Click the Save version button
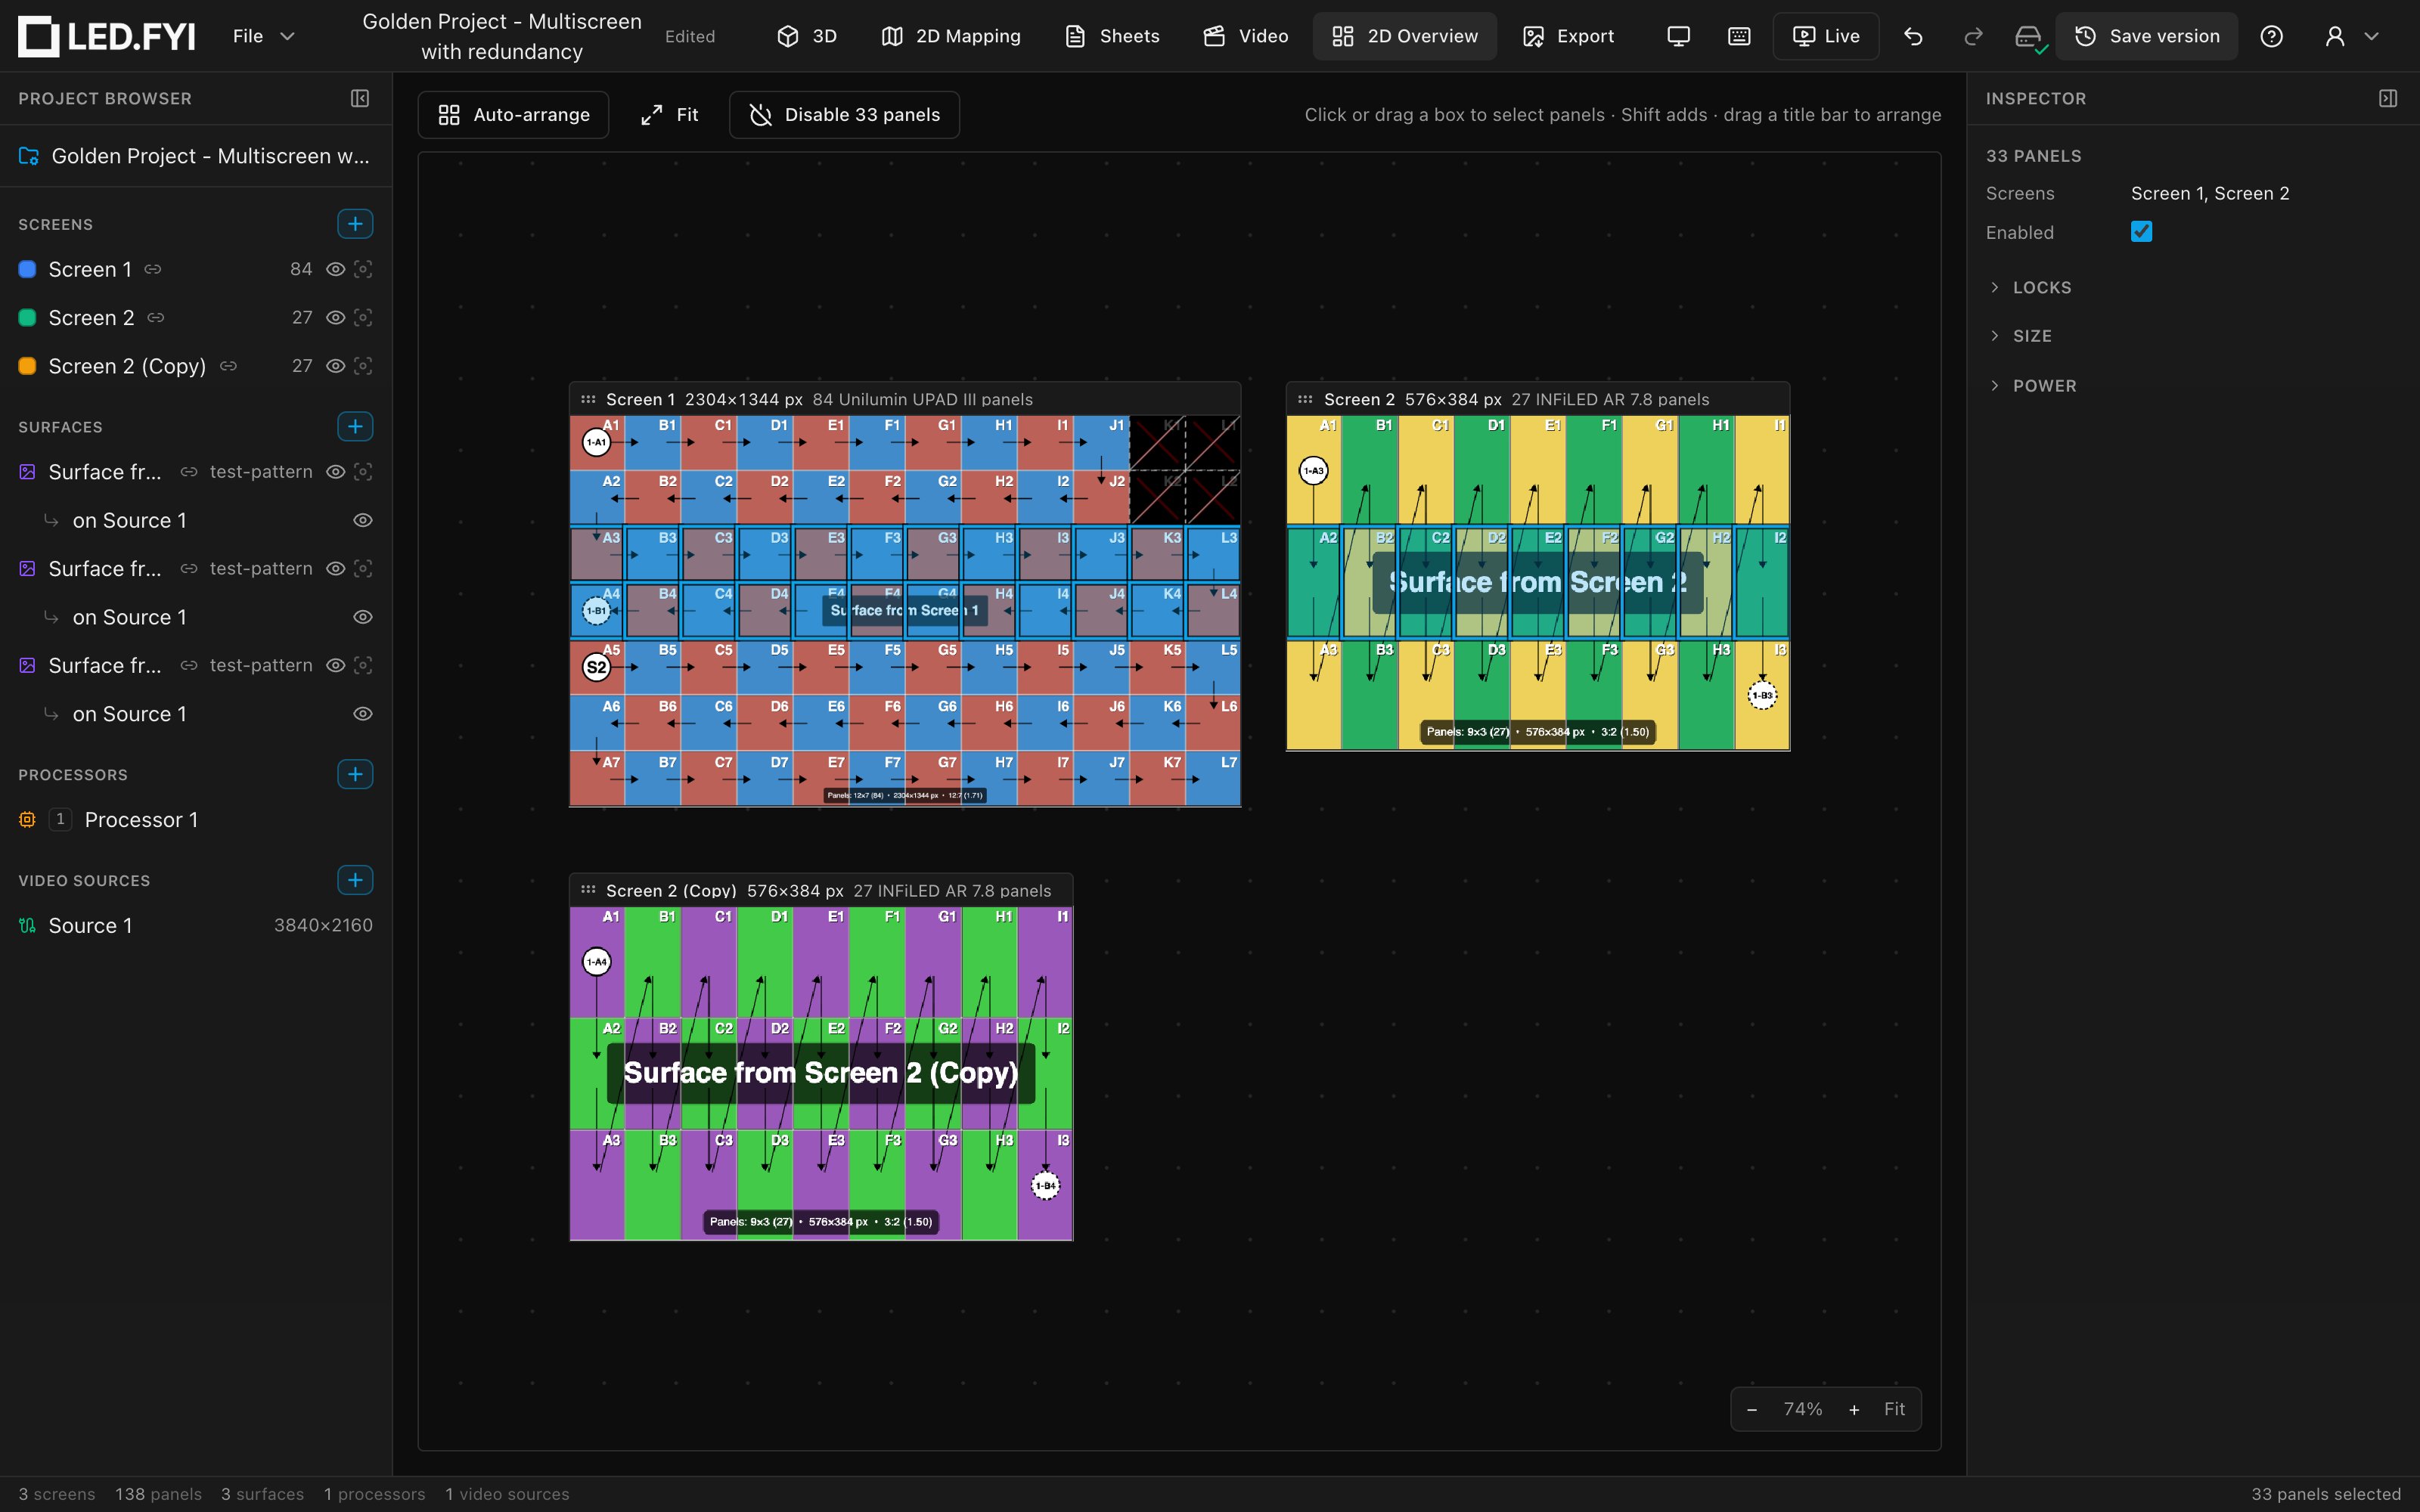Viewport: 2420px width, 1512px height. coord(2147,36)
